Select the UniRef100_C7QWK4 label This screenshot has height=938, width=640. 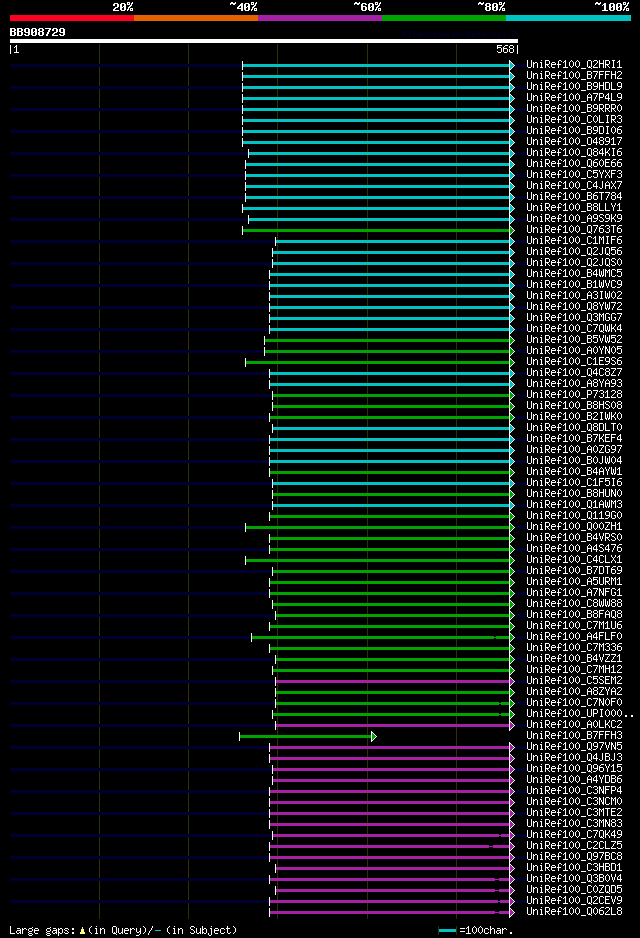click(574, 328)
